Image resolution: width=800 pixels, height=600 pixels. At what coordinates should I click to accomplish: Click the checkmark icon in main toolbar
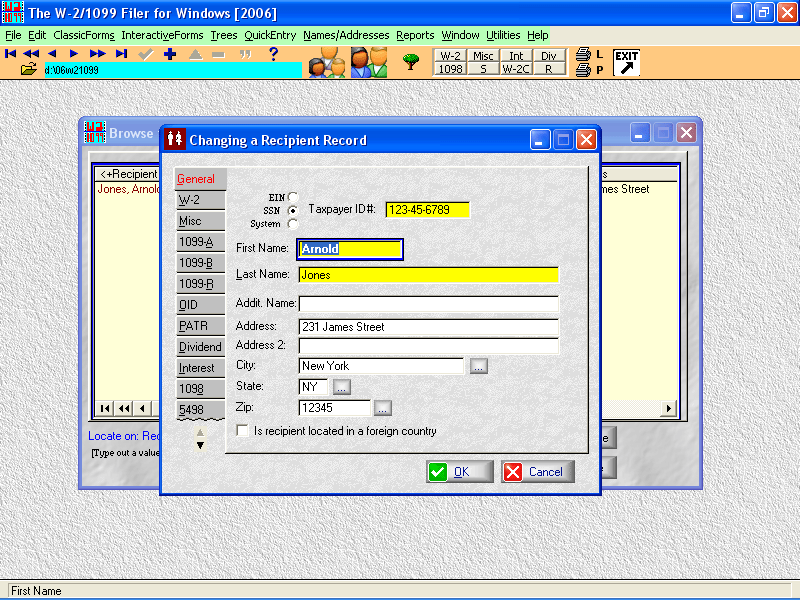pos(146,54)
